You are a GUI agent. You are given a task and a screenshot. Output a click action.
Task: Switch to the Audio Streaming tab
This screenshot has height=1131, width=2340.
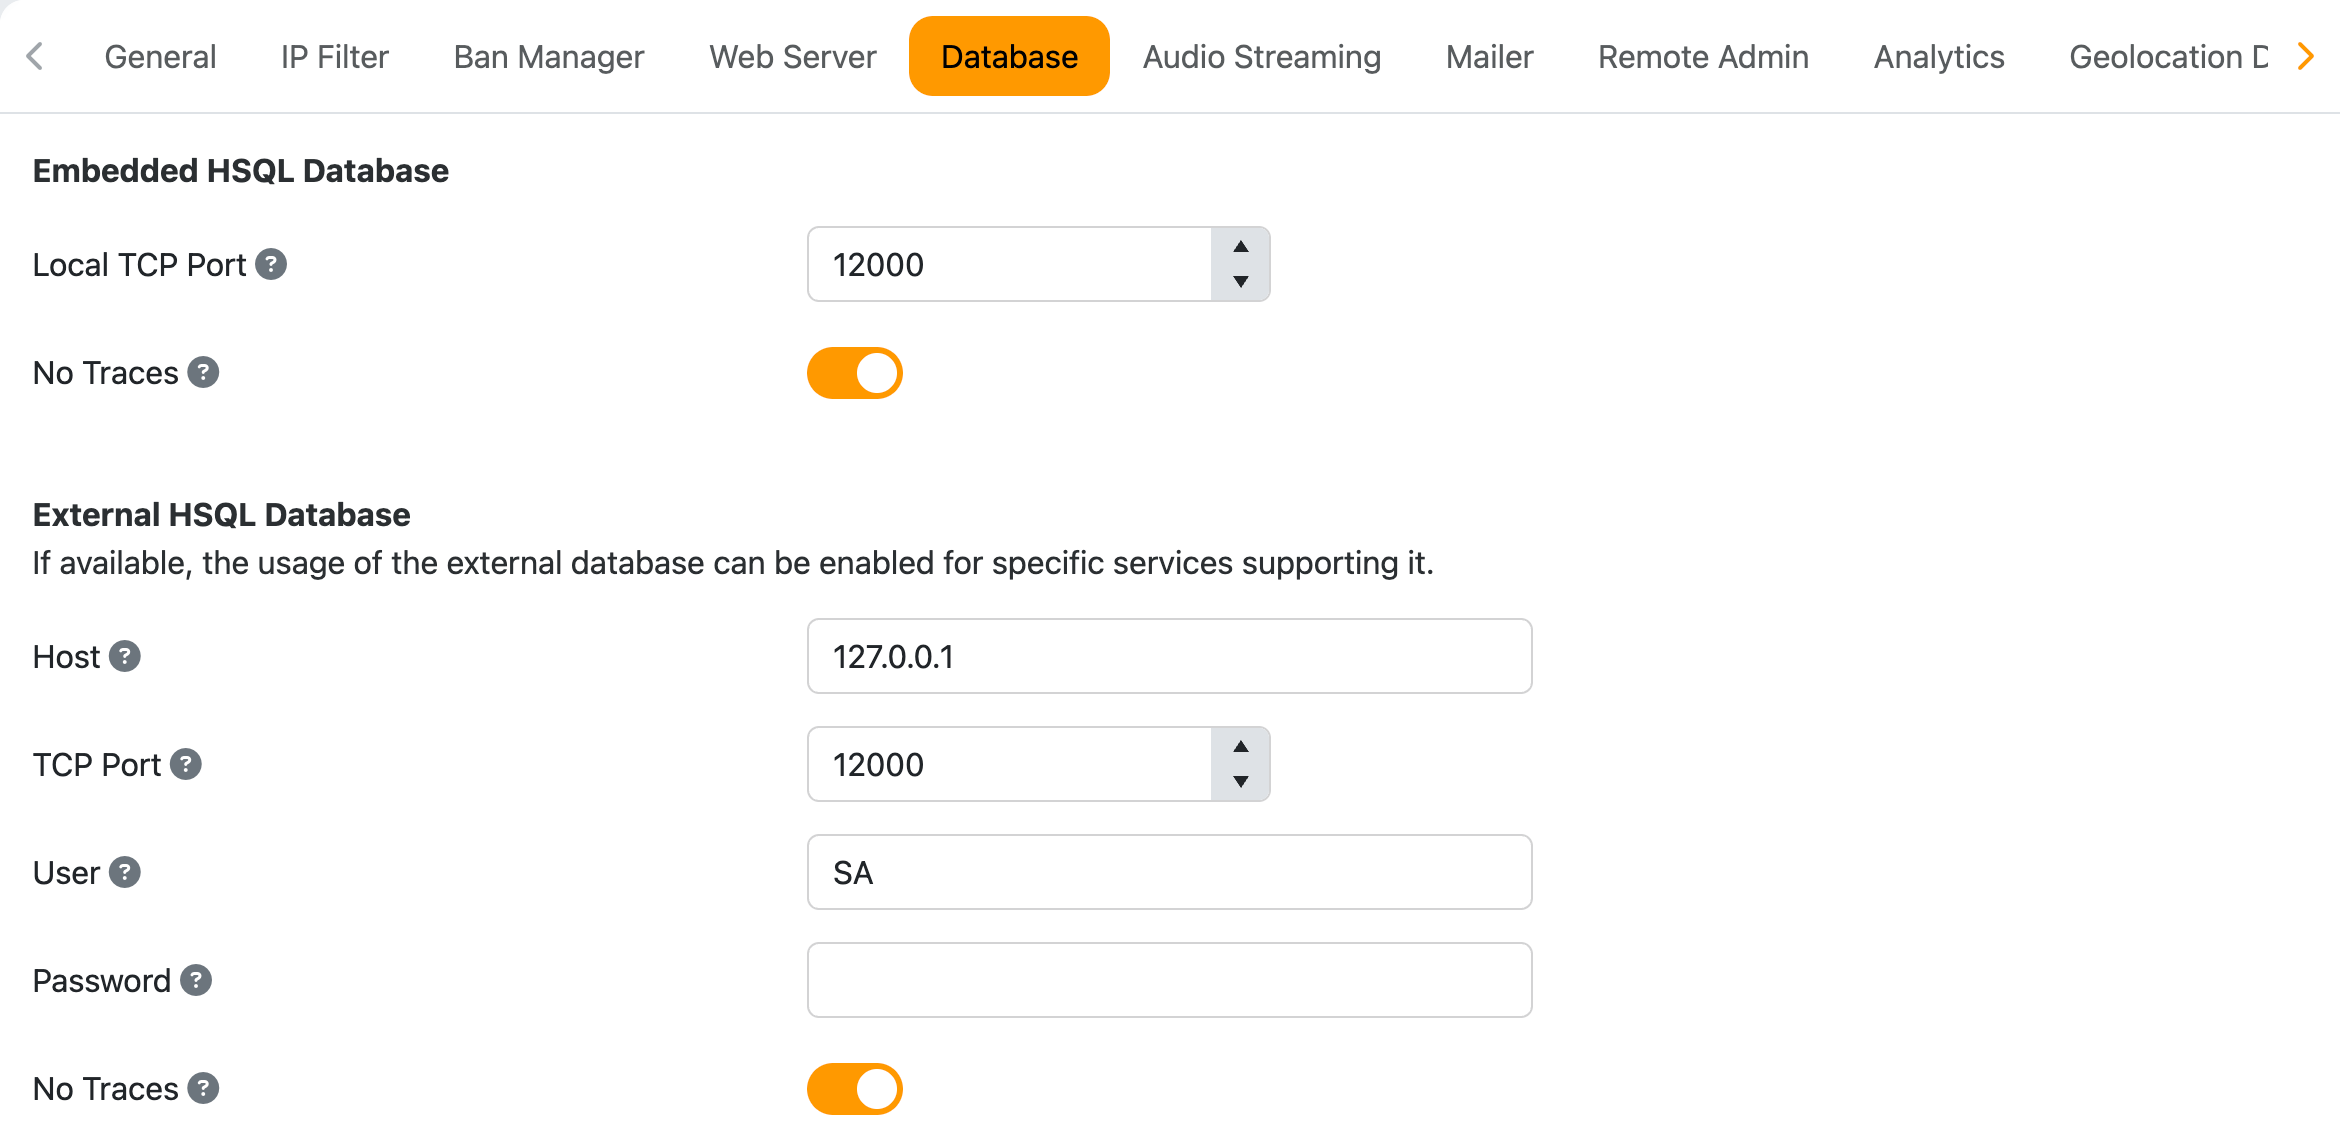pos(1261,56)
